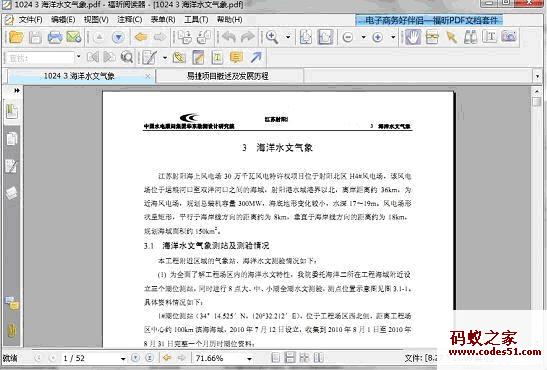Open the Zoom tool dropdown arrow

[288, 37]
